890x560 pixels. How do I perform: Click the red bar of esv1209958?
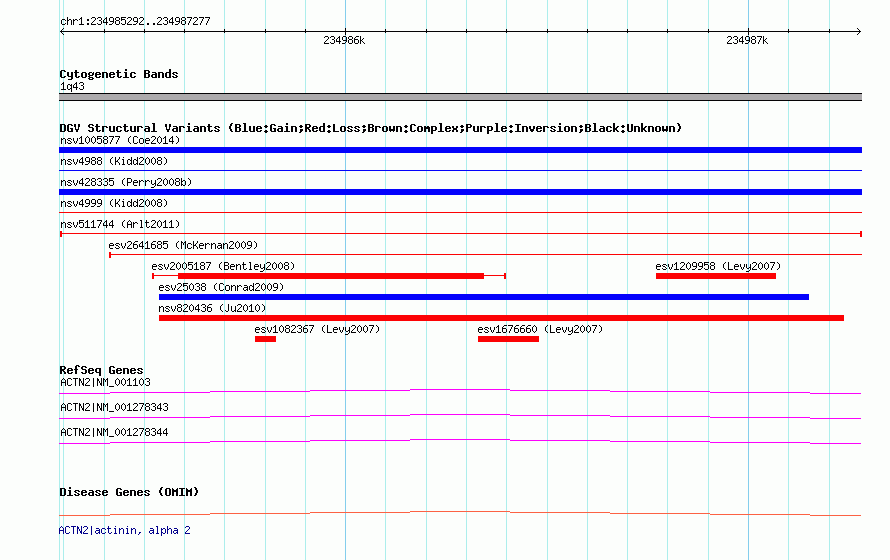click(716, 276)
